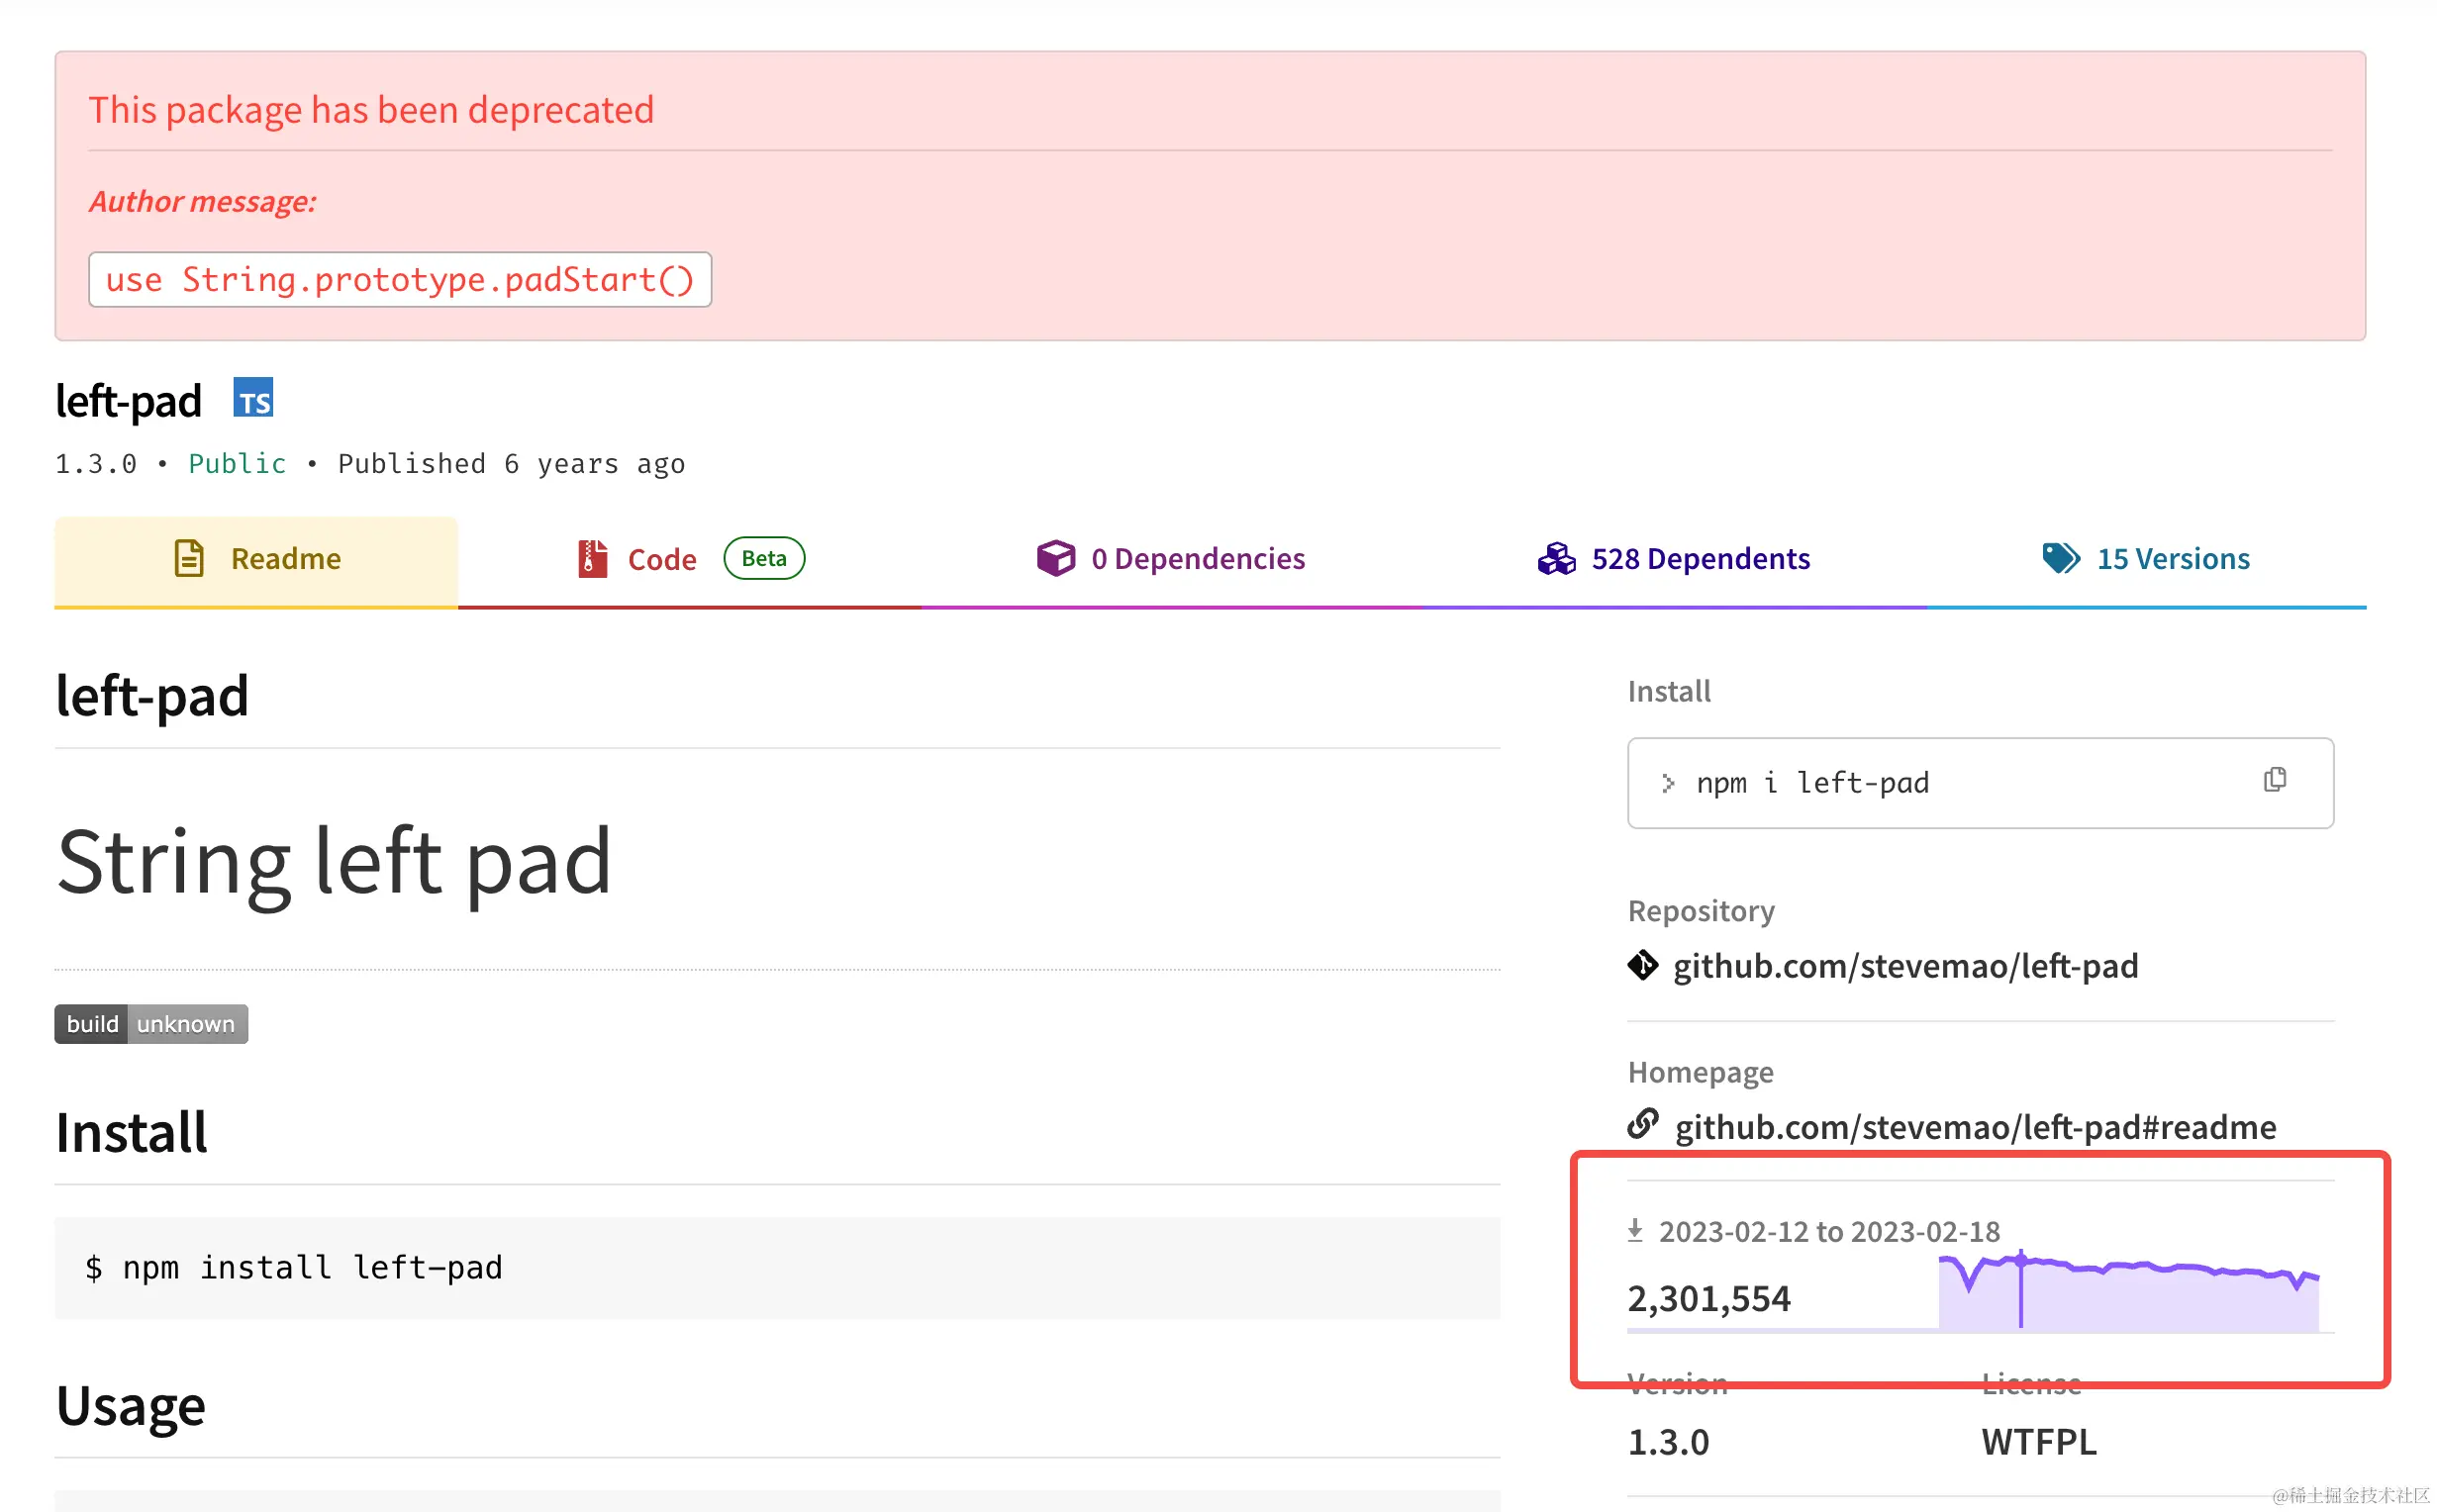Screen dimensions: 2437x1512
Task: Click the Dependencies cube icon
Action: pos(1055,558)
